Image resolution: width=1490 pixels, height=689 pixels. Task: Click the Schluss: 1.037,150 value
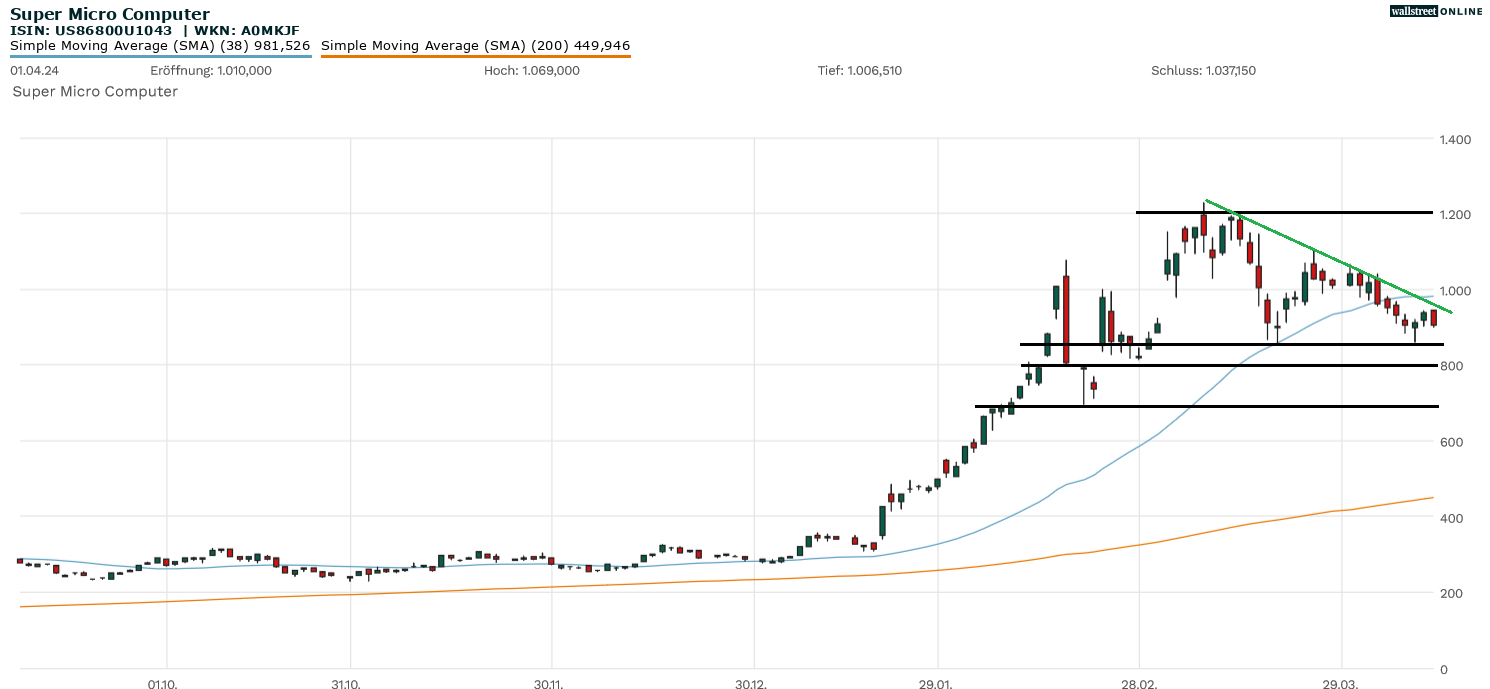[1203, 71]
